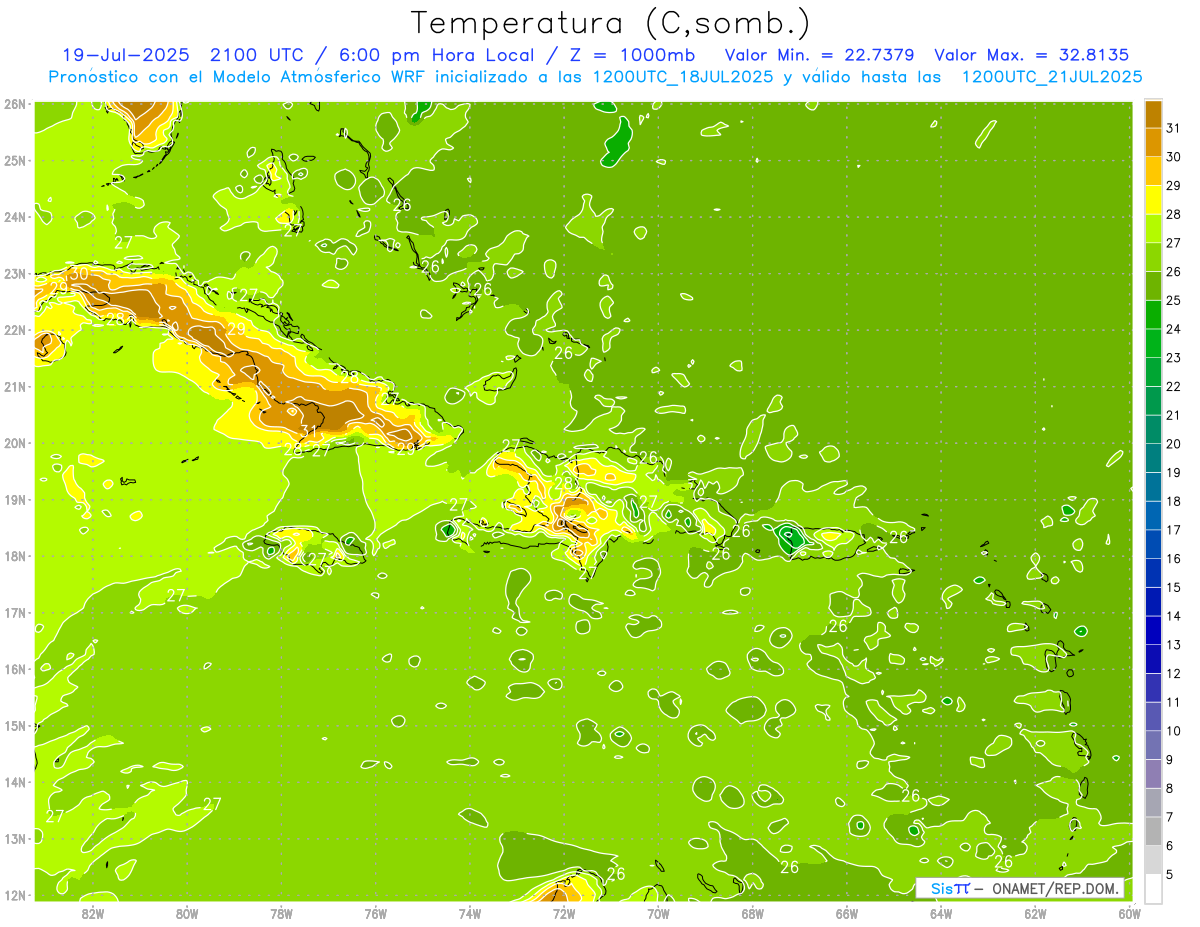Click the dark brown legend band above 31
Image resolution: width=1200 pixels, height=927 pixels.
(x=1153, y=114)
